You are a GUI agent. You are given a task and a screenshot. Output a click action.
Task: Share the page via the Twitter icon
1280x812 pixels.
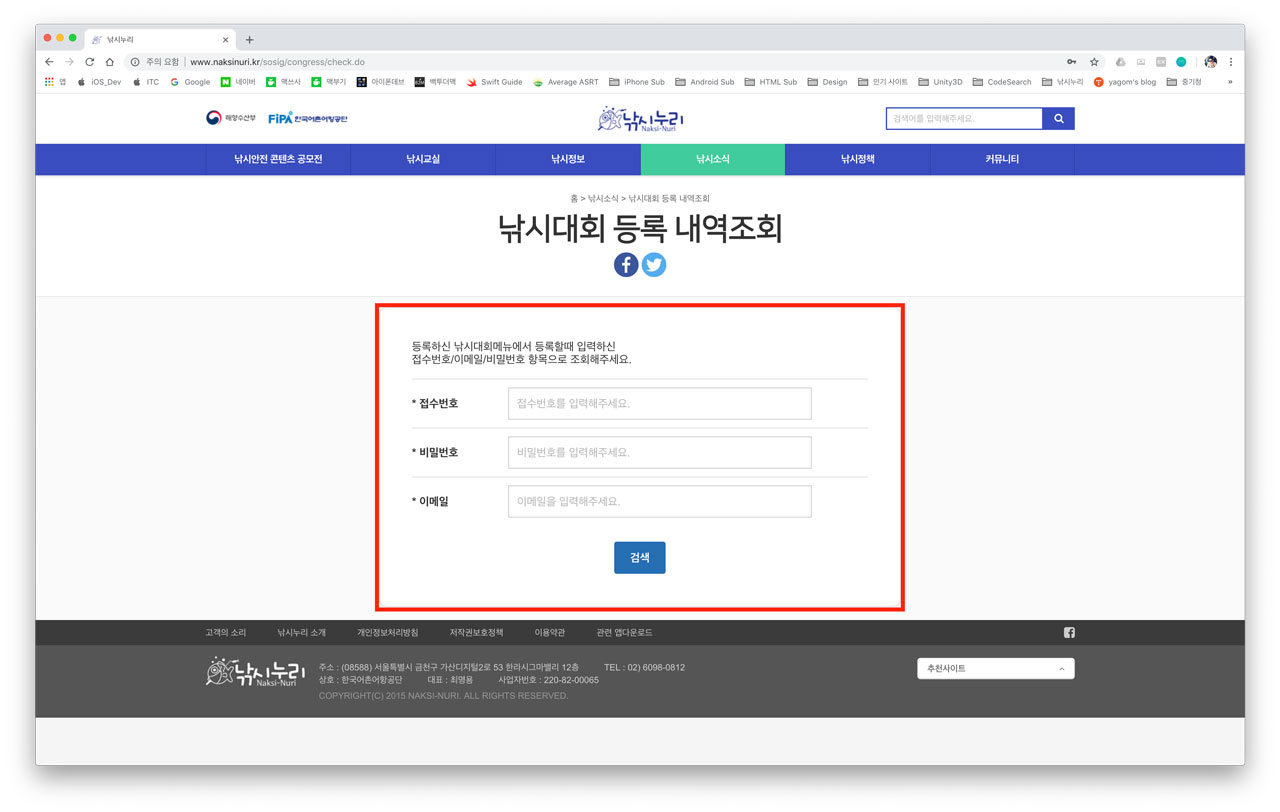(x=653, y=264)
